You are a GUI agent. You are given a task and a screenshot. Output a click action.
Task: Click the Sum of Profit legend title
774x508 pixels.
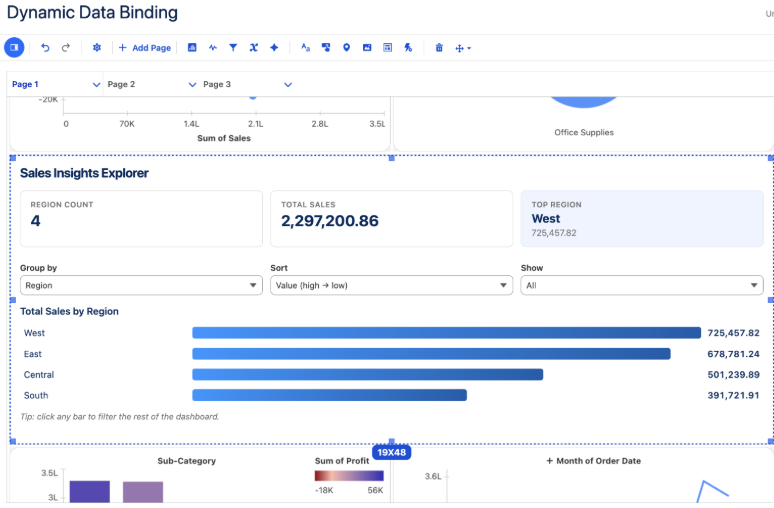[x=342, y=461]
